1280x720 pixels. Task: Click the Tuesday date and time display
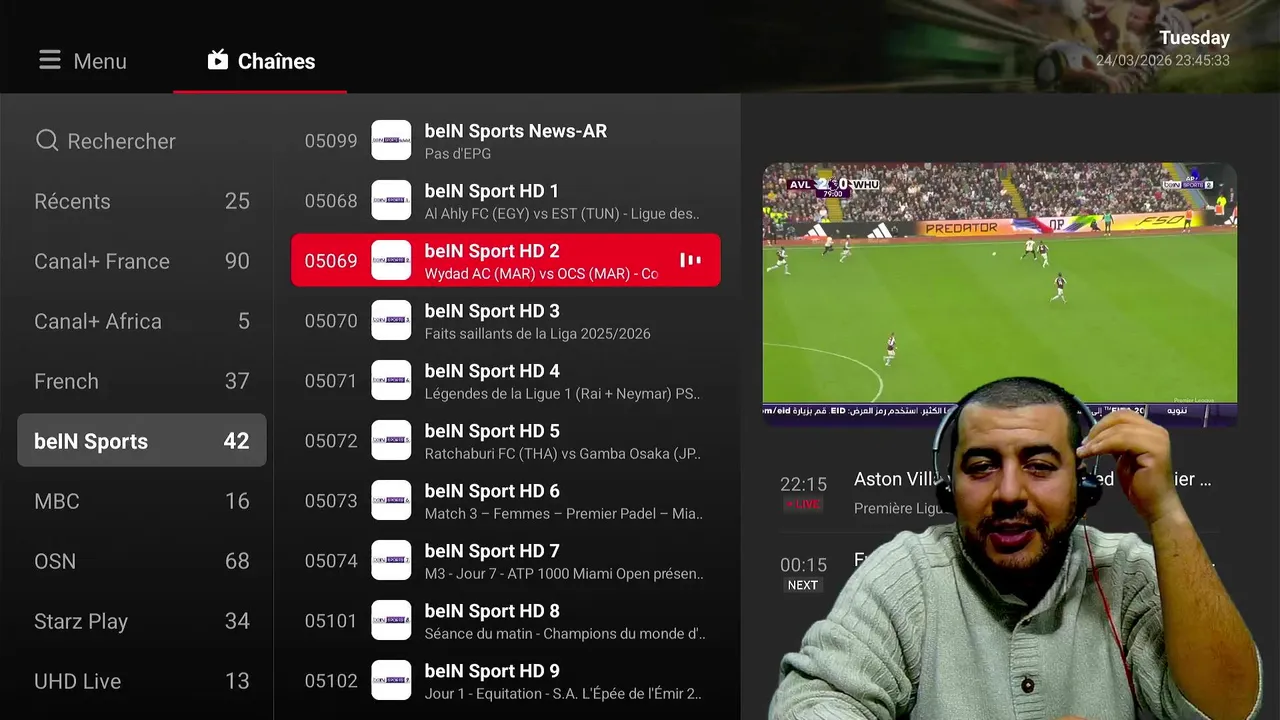[x=1162, y=48]
